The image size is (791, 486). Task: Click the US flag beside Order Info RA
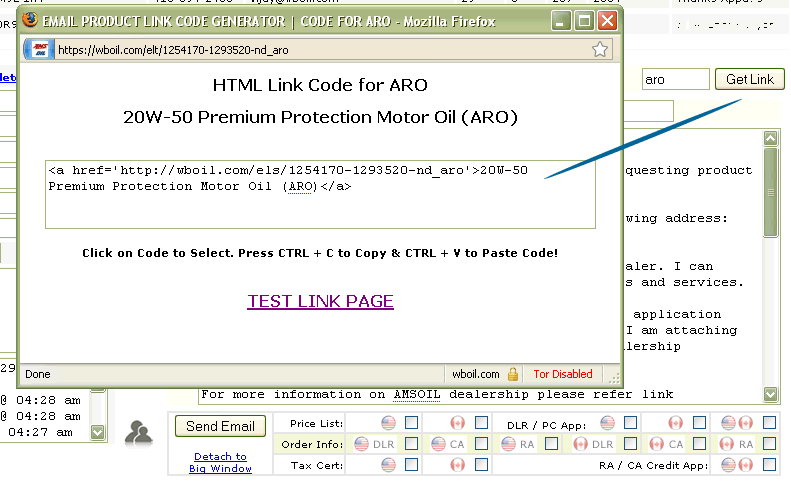coord(508,444)
